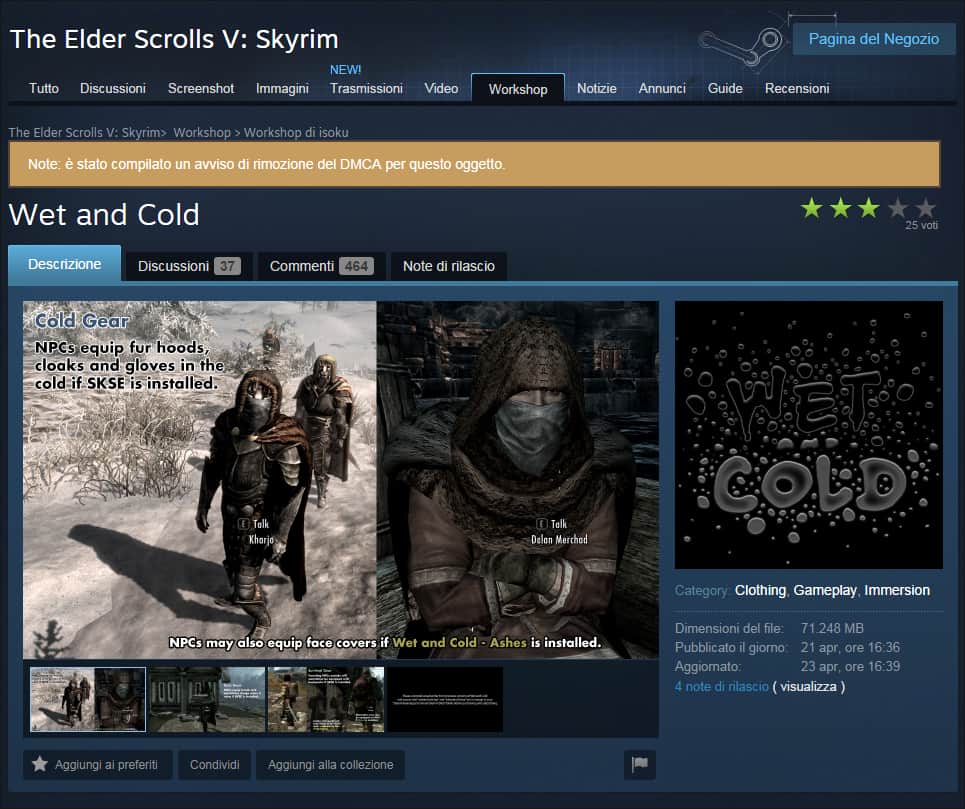Click the Condividi button
Screen dimensions: 965x809
click(214, 765)
